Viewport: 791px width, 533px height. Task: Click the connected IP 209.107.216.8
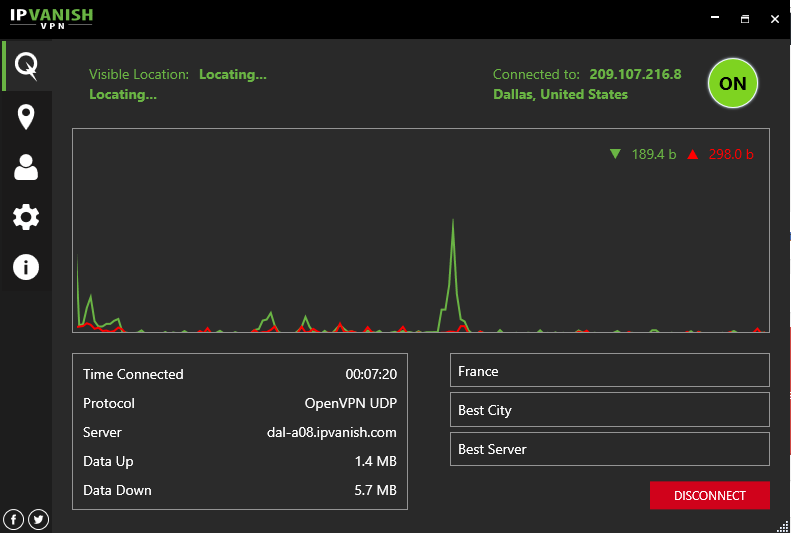635,74
